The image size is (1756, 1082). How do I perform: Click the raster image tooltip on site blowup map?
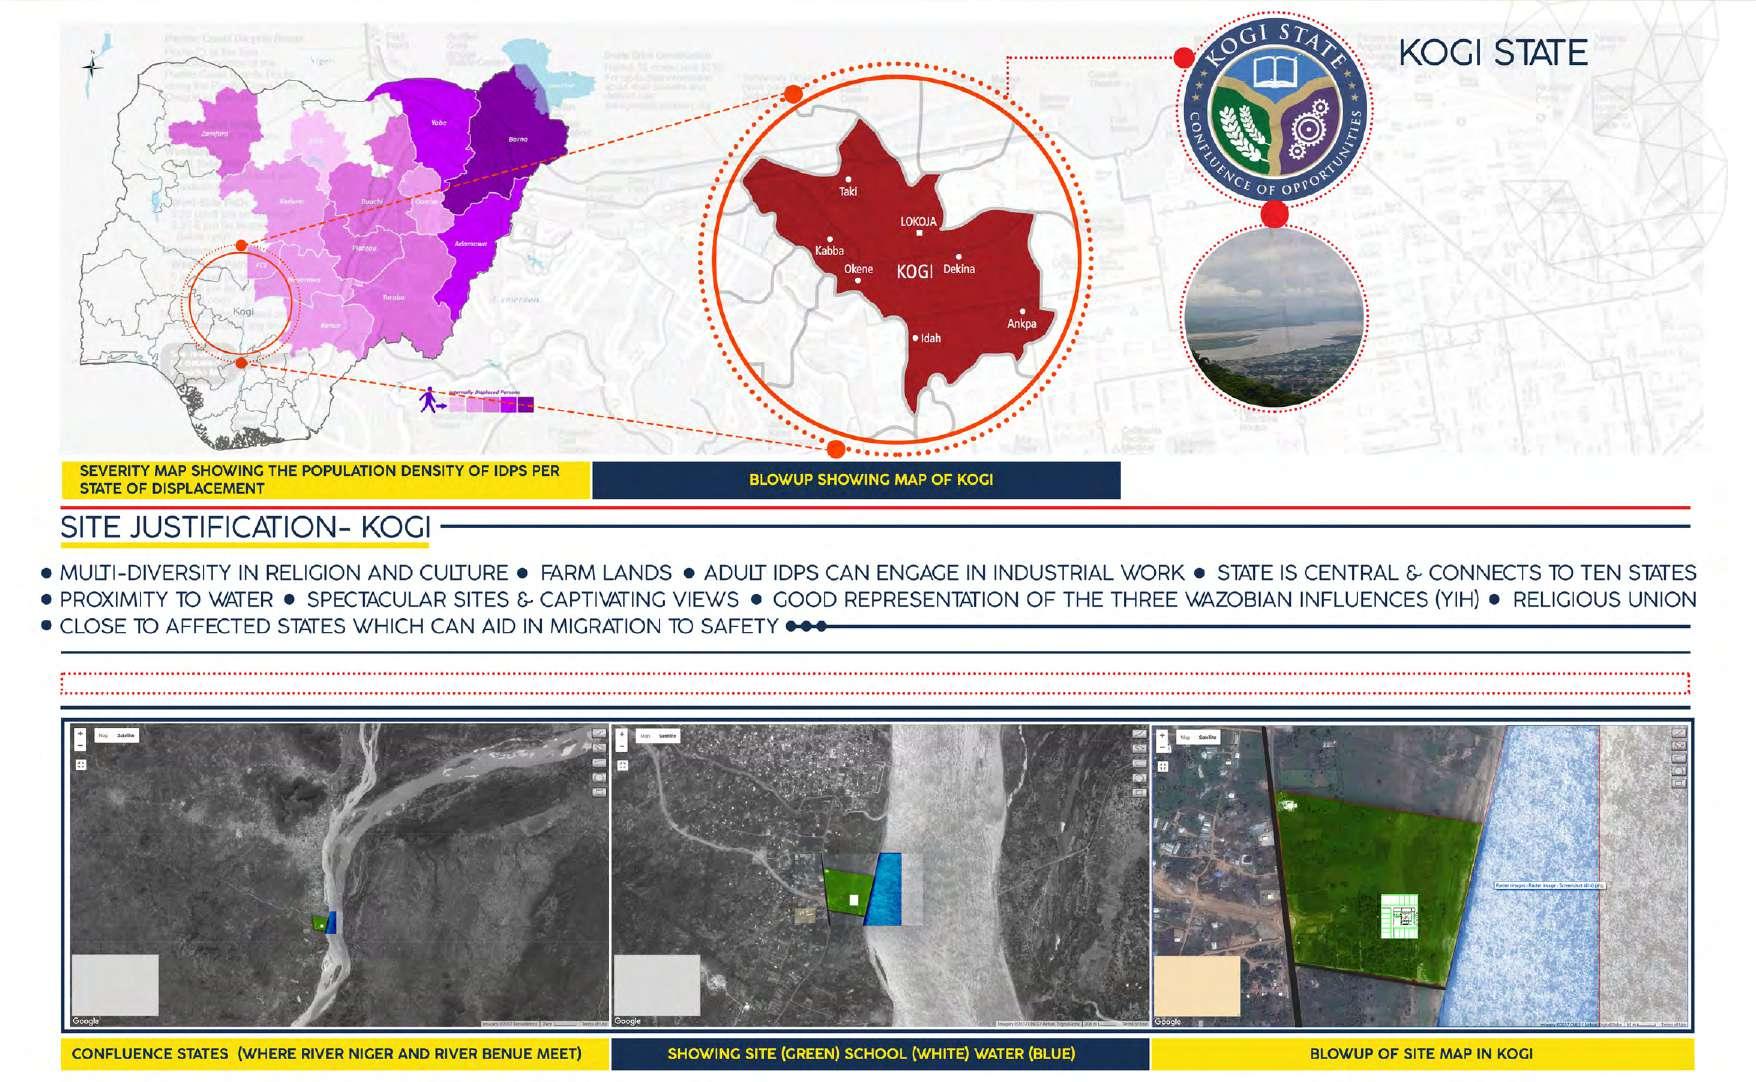pos(1549,885)
